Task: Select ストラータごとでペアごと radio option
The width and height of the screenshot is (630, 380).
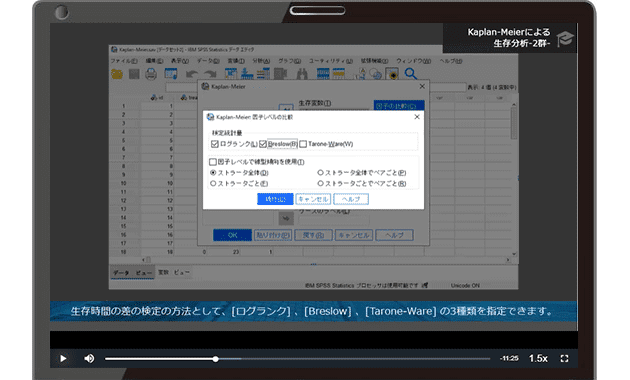Action: point(320,184)
